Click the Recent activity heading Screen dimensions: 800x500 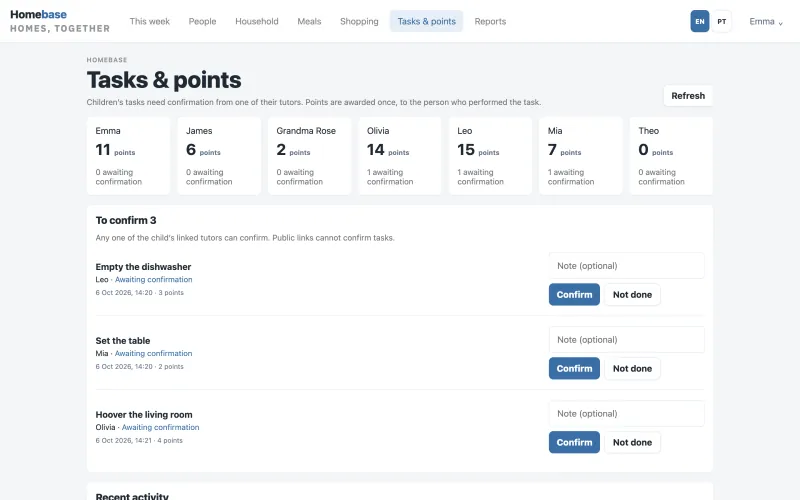(x=132, y=496)
